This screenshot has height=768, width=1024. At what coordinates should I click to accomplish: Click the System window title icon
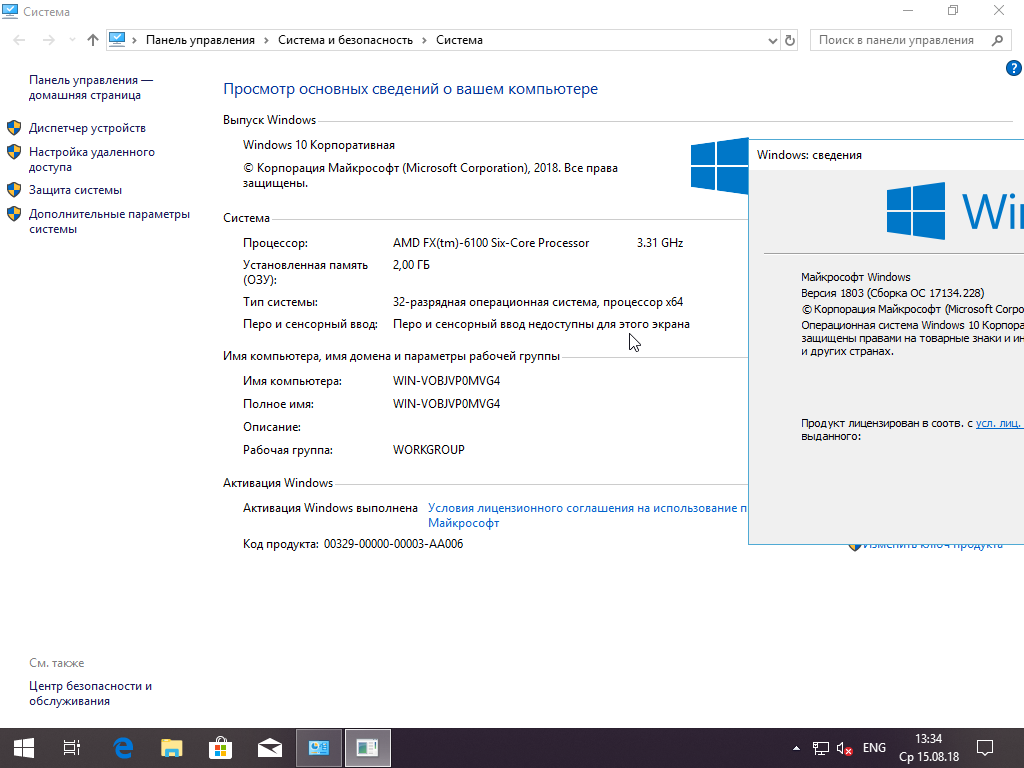pyautogui.click(x=10, y=11)
